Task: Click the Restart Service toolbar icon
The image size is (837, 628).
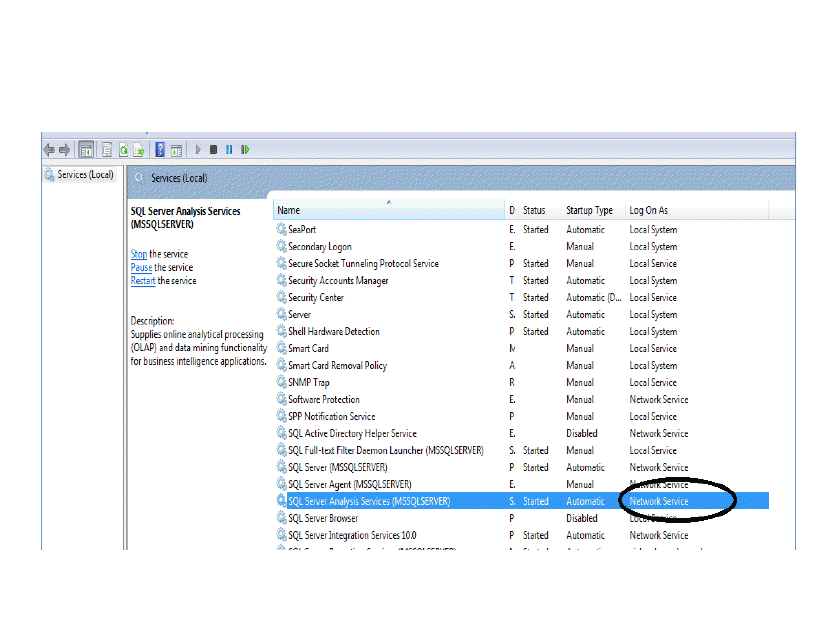Action: (245, 150)
